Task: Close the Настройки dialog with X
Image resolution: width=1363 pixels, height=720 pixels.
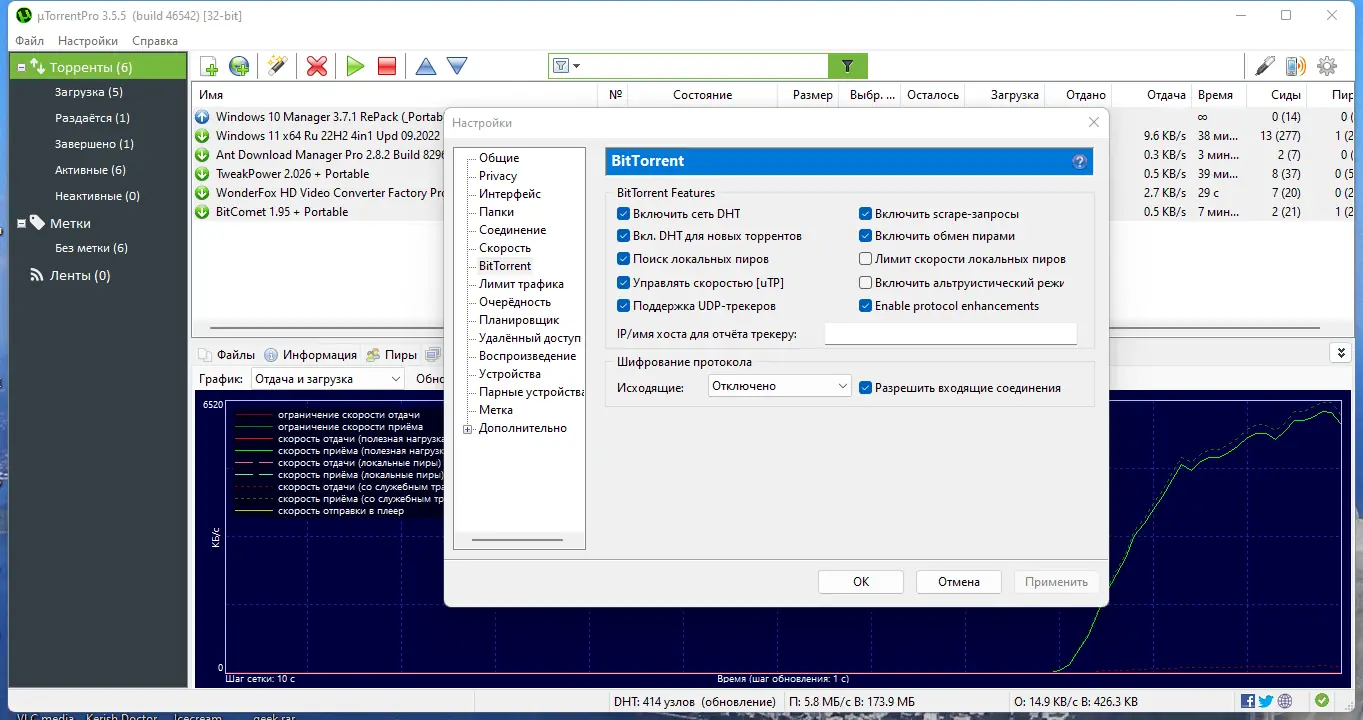Action: pos(1093,122)
